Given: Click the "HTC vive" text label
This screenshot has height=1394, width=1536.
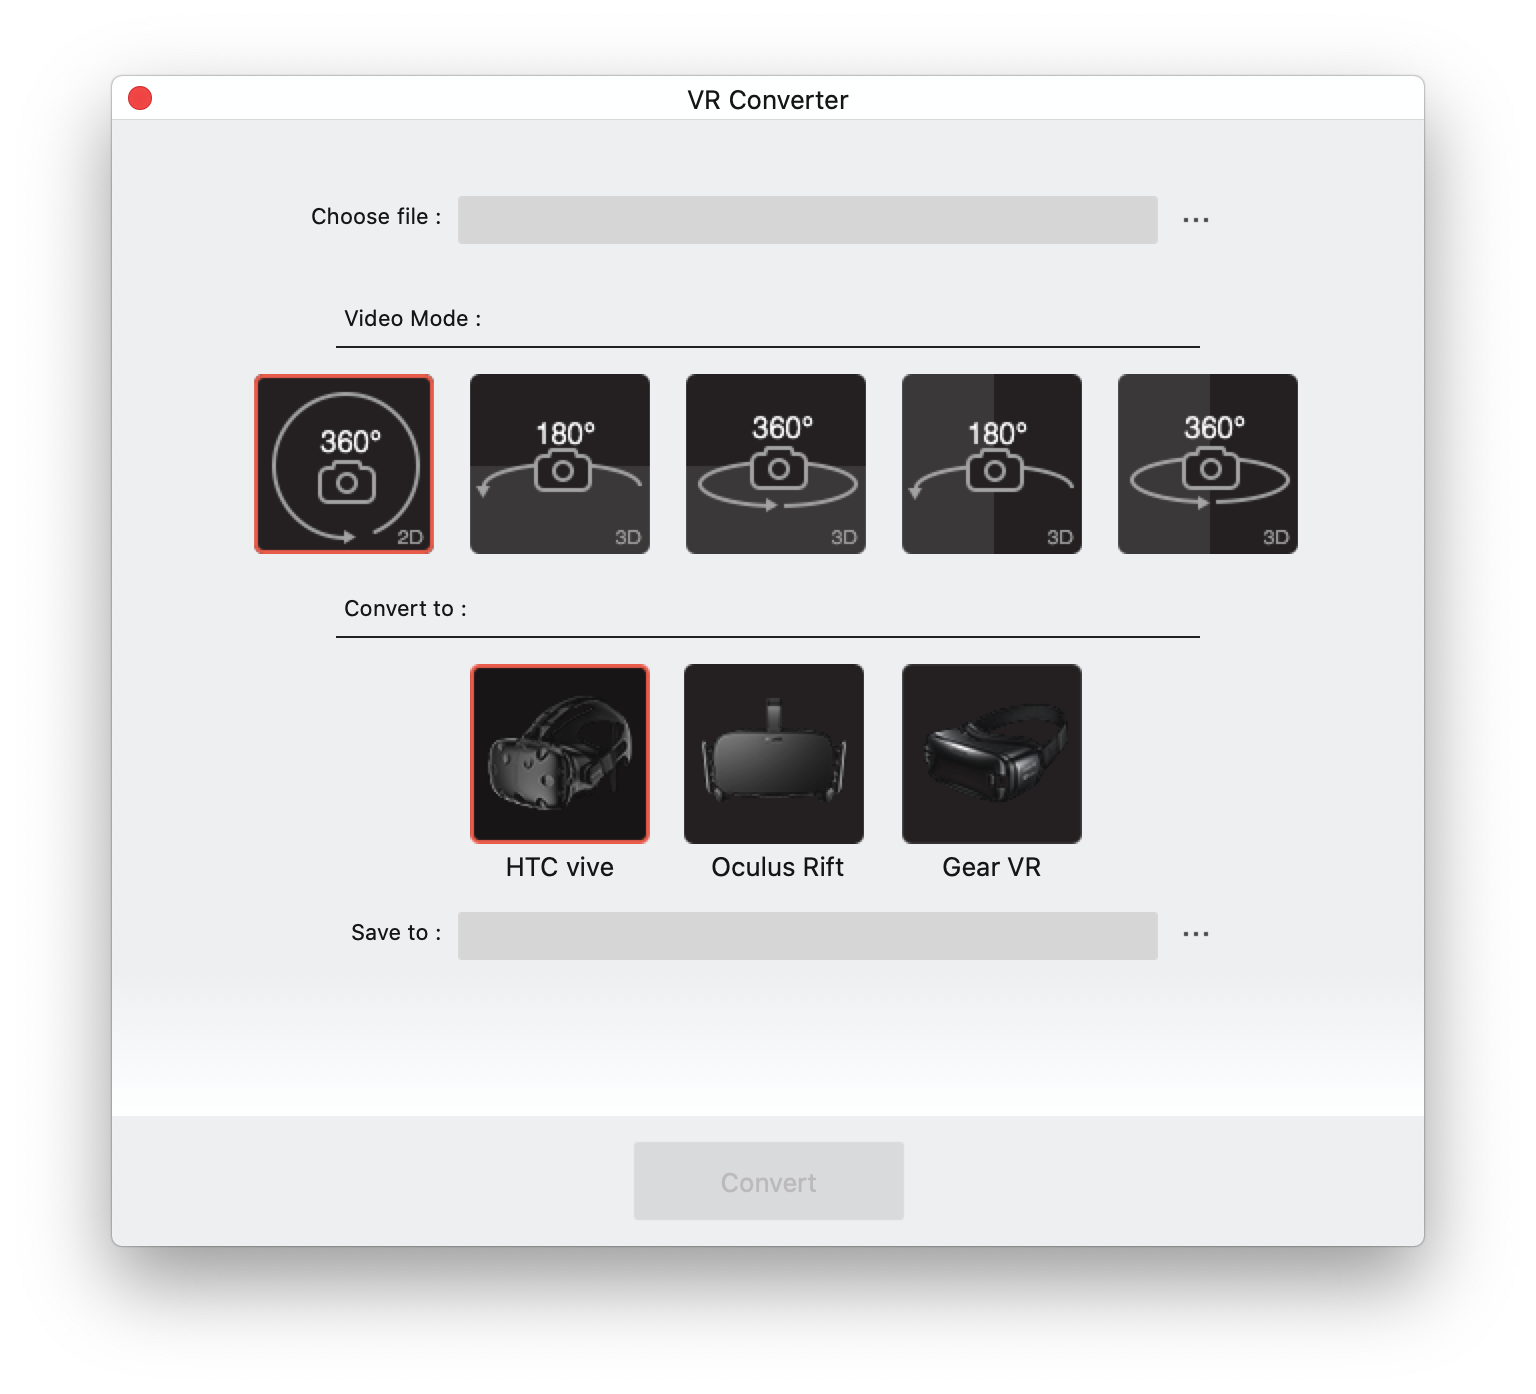Looking at the screenshot, I should point(560,867).
